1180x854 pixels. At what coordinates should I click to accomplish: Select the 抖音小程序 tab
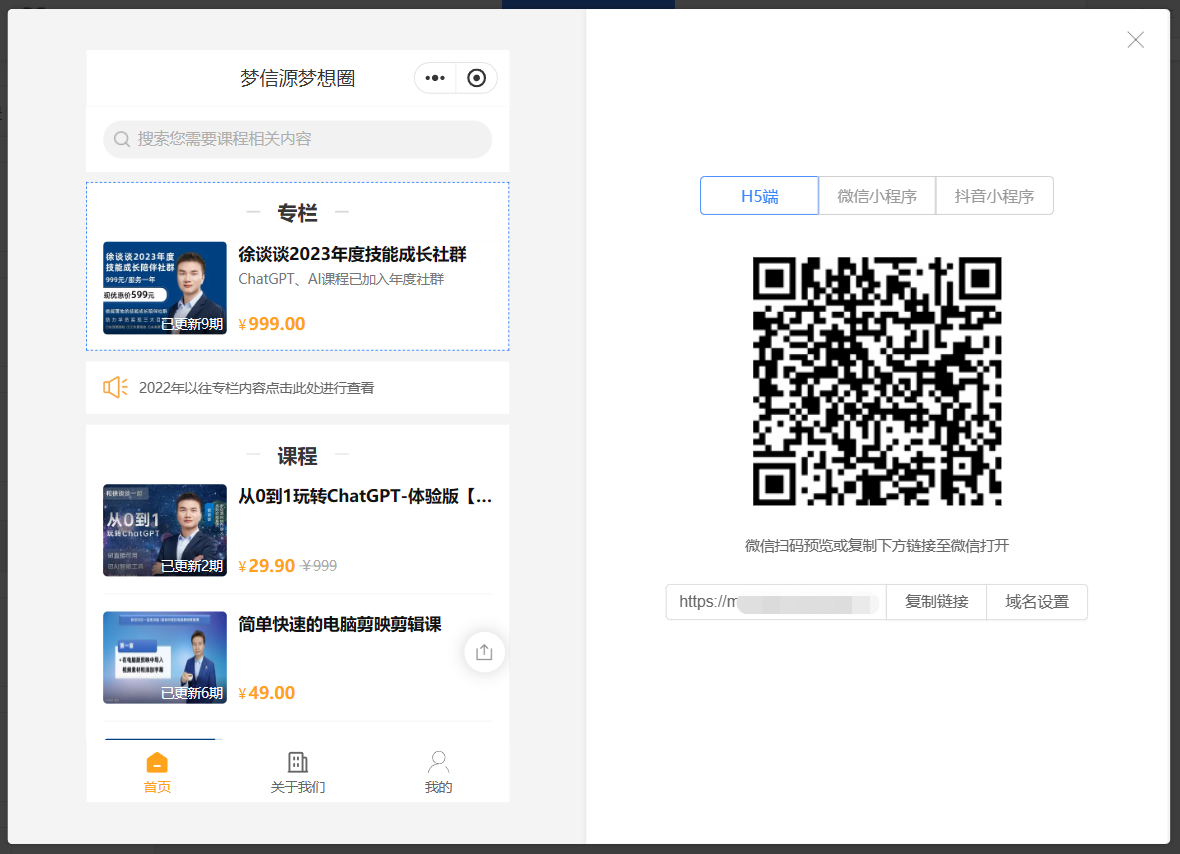994,196
